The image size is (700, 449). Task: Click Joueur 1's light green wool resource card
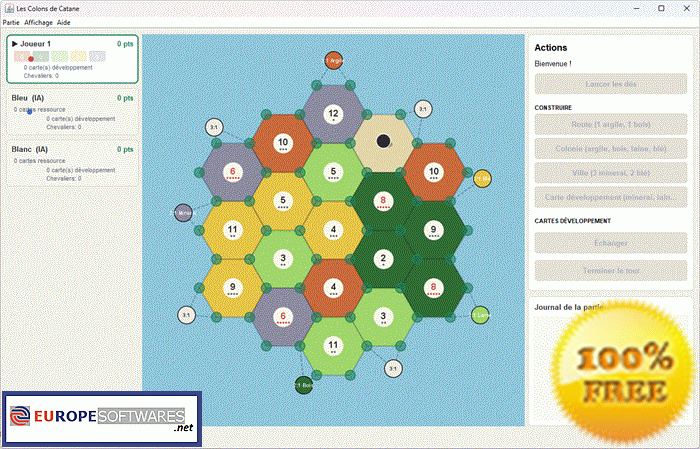coord(59,56)
